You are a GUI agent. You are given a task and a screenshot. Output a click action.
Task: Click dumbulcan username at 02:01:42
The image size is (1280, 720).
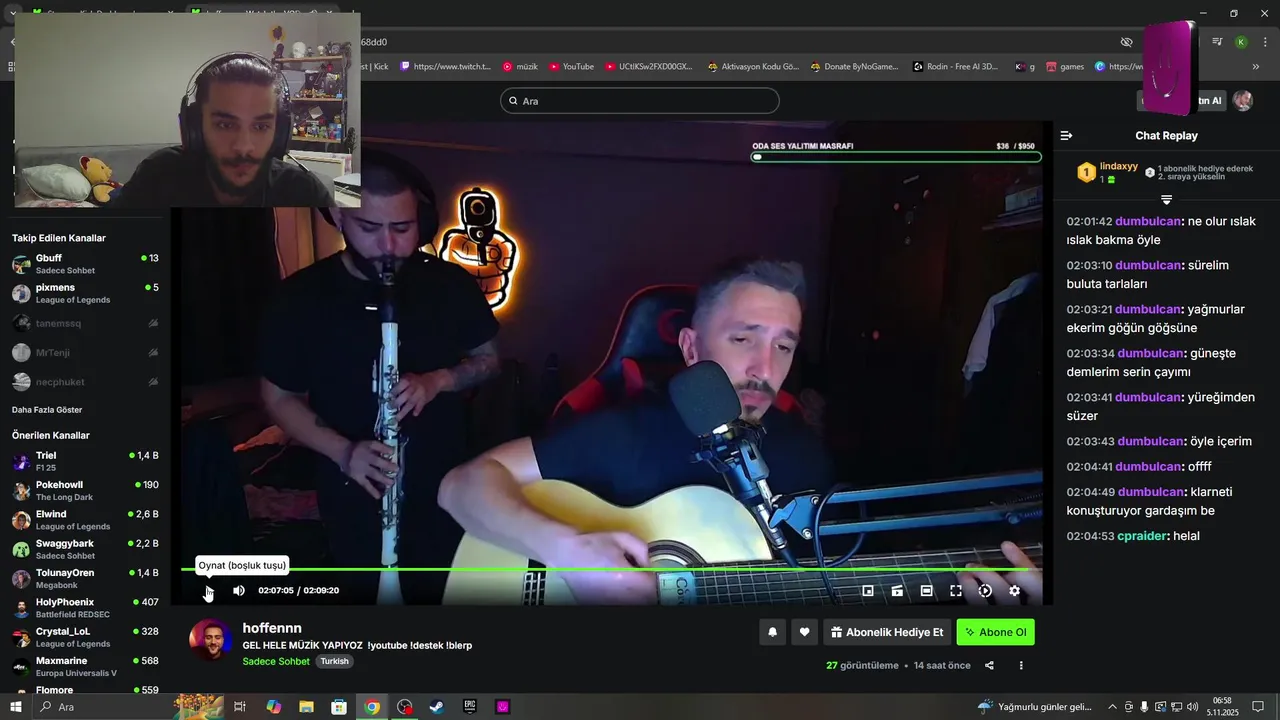point(1148,222)
